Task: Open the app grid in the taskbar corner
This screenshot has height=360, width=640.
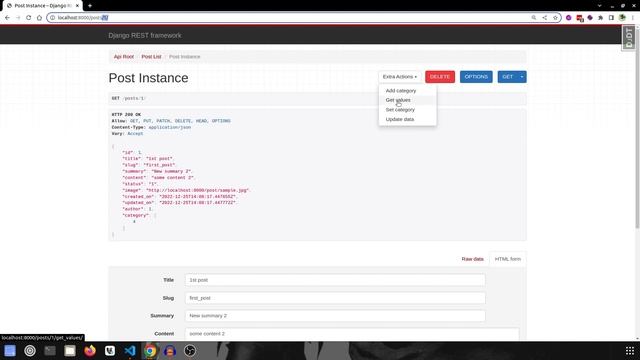Action: pos(630,351)
